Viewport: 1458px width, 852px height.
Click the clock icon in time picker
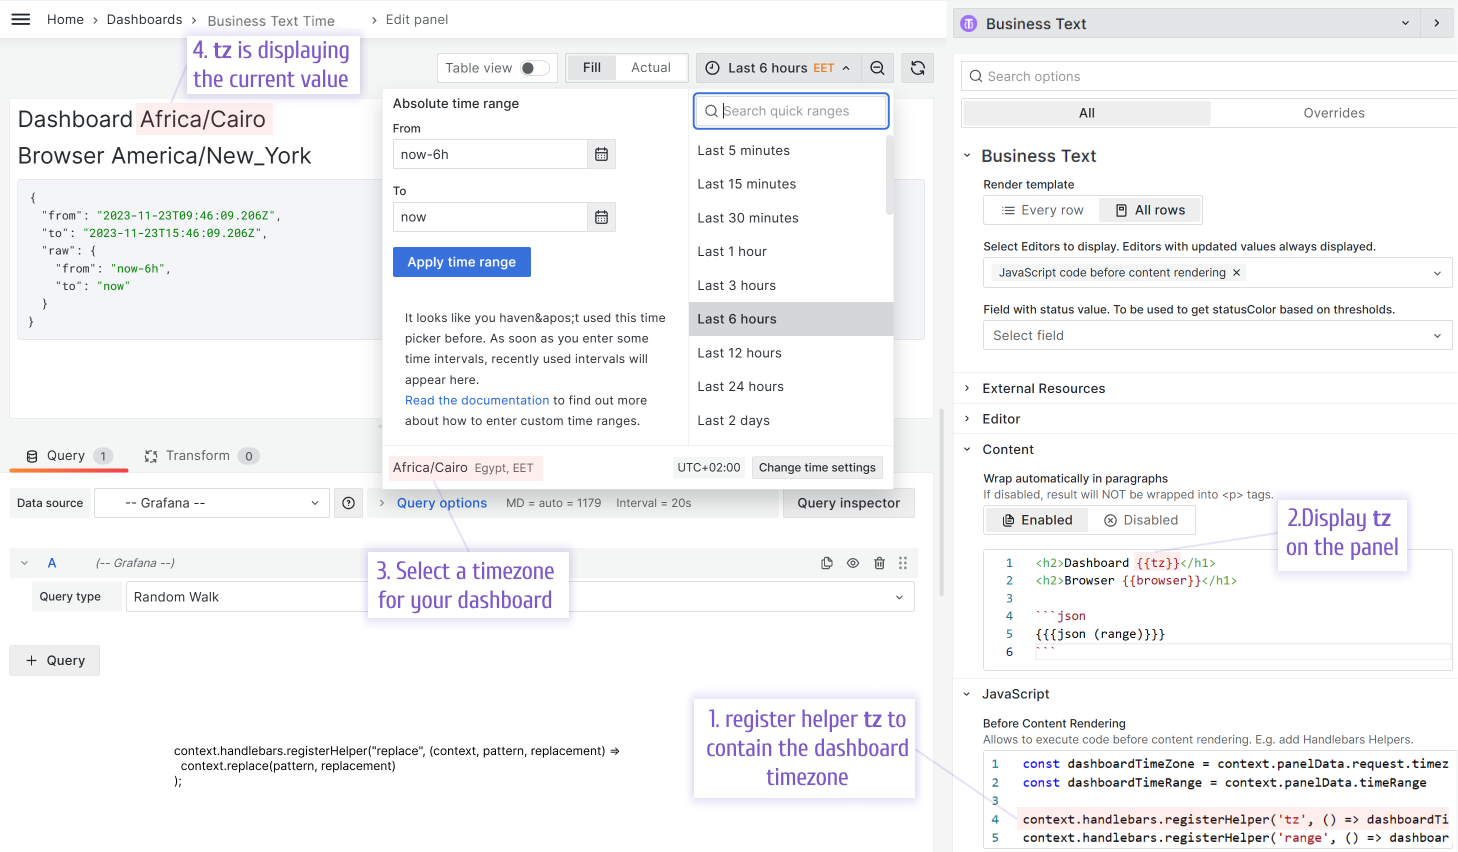coord(712,68)
